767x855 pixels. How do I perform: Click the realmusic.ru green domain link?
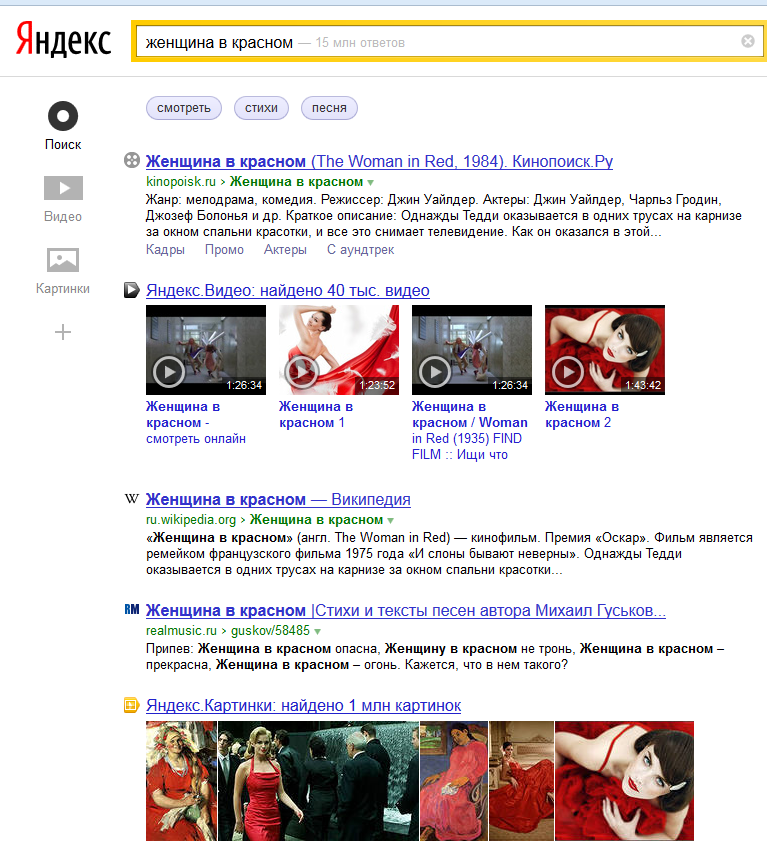coord(181,630)
